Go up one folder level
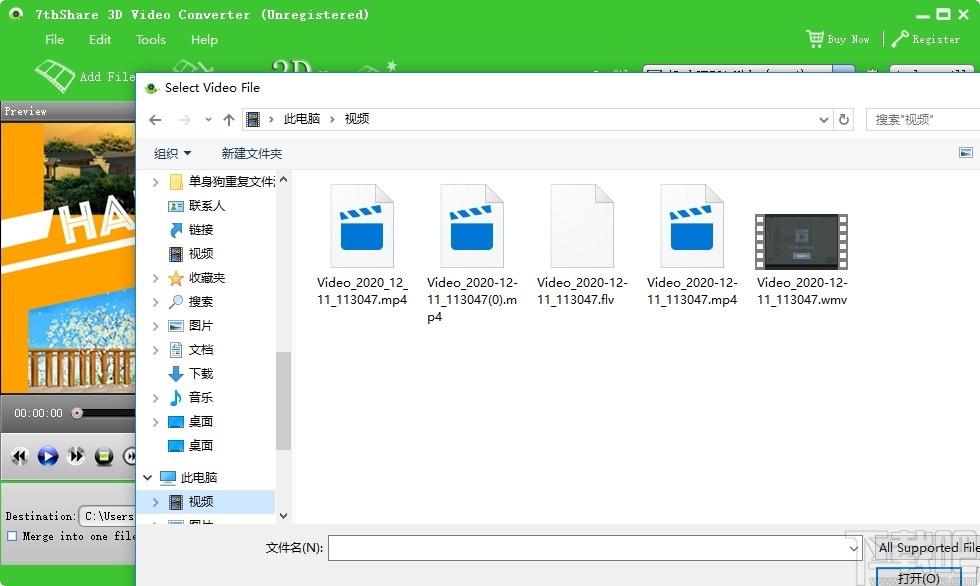 pos(229,119)
